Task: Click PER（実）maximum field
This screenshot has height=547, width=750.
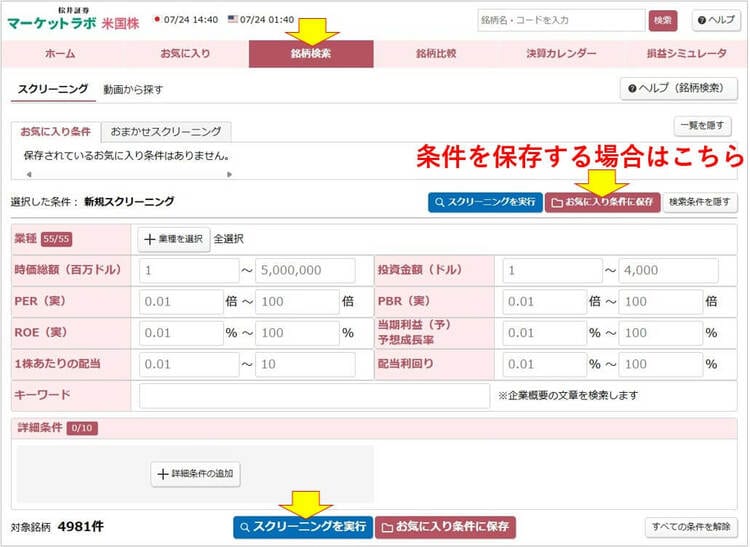Action: [x=298, y=302]
